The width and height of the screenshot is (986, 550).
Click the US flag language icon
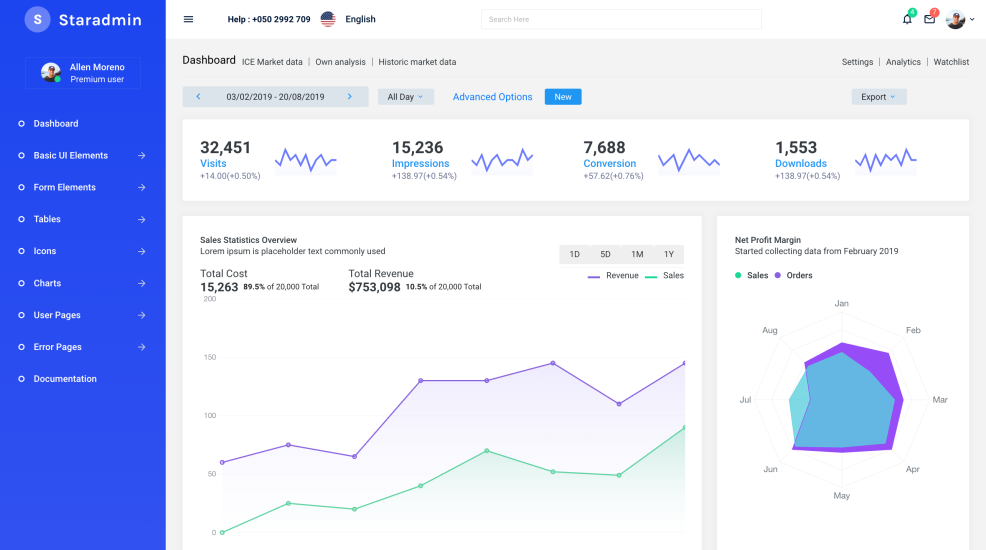click(328, 19)
